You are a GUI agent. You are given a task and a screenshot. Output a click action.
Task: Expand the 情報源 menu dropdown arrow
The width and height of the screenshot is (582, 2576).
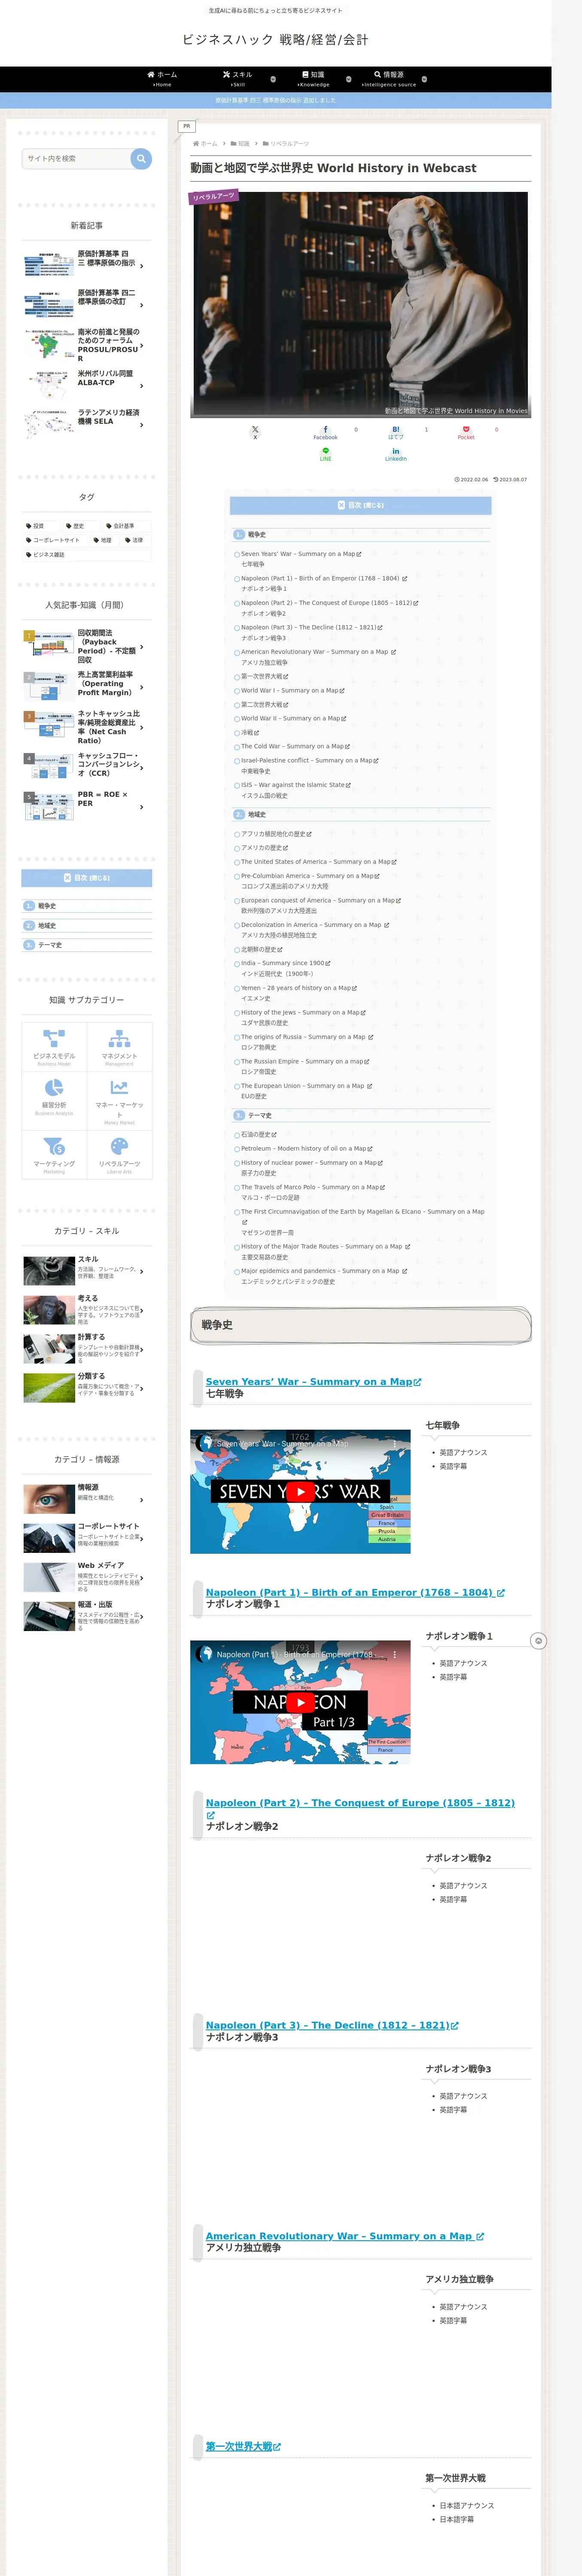(424, 79)
